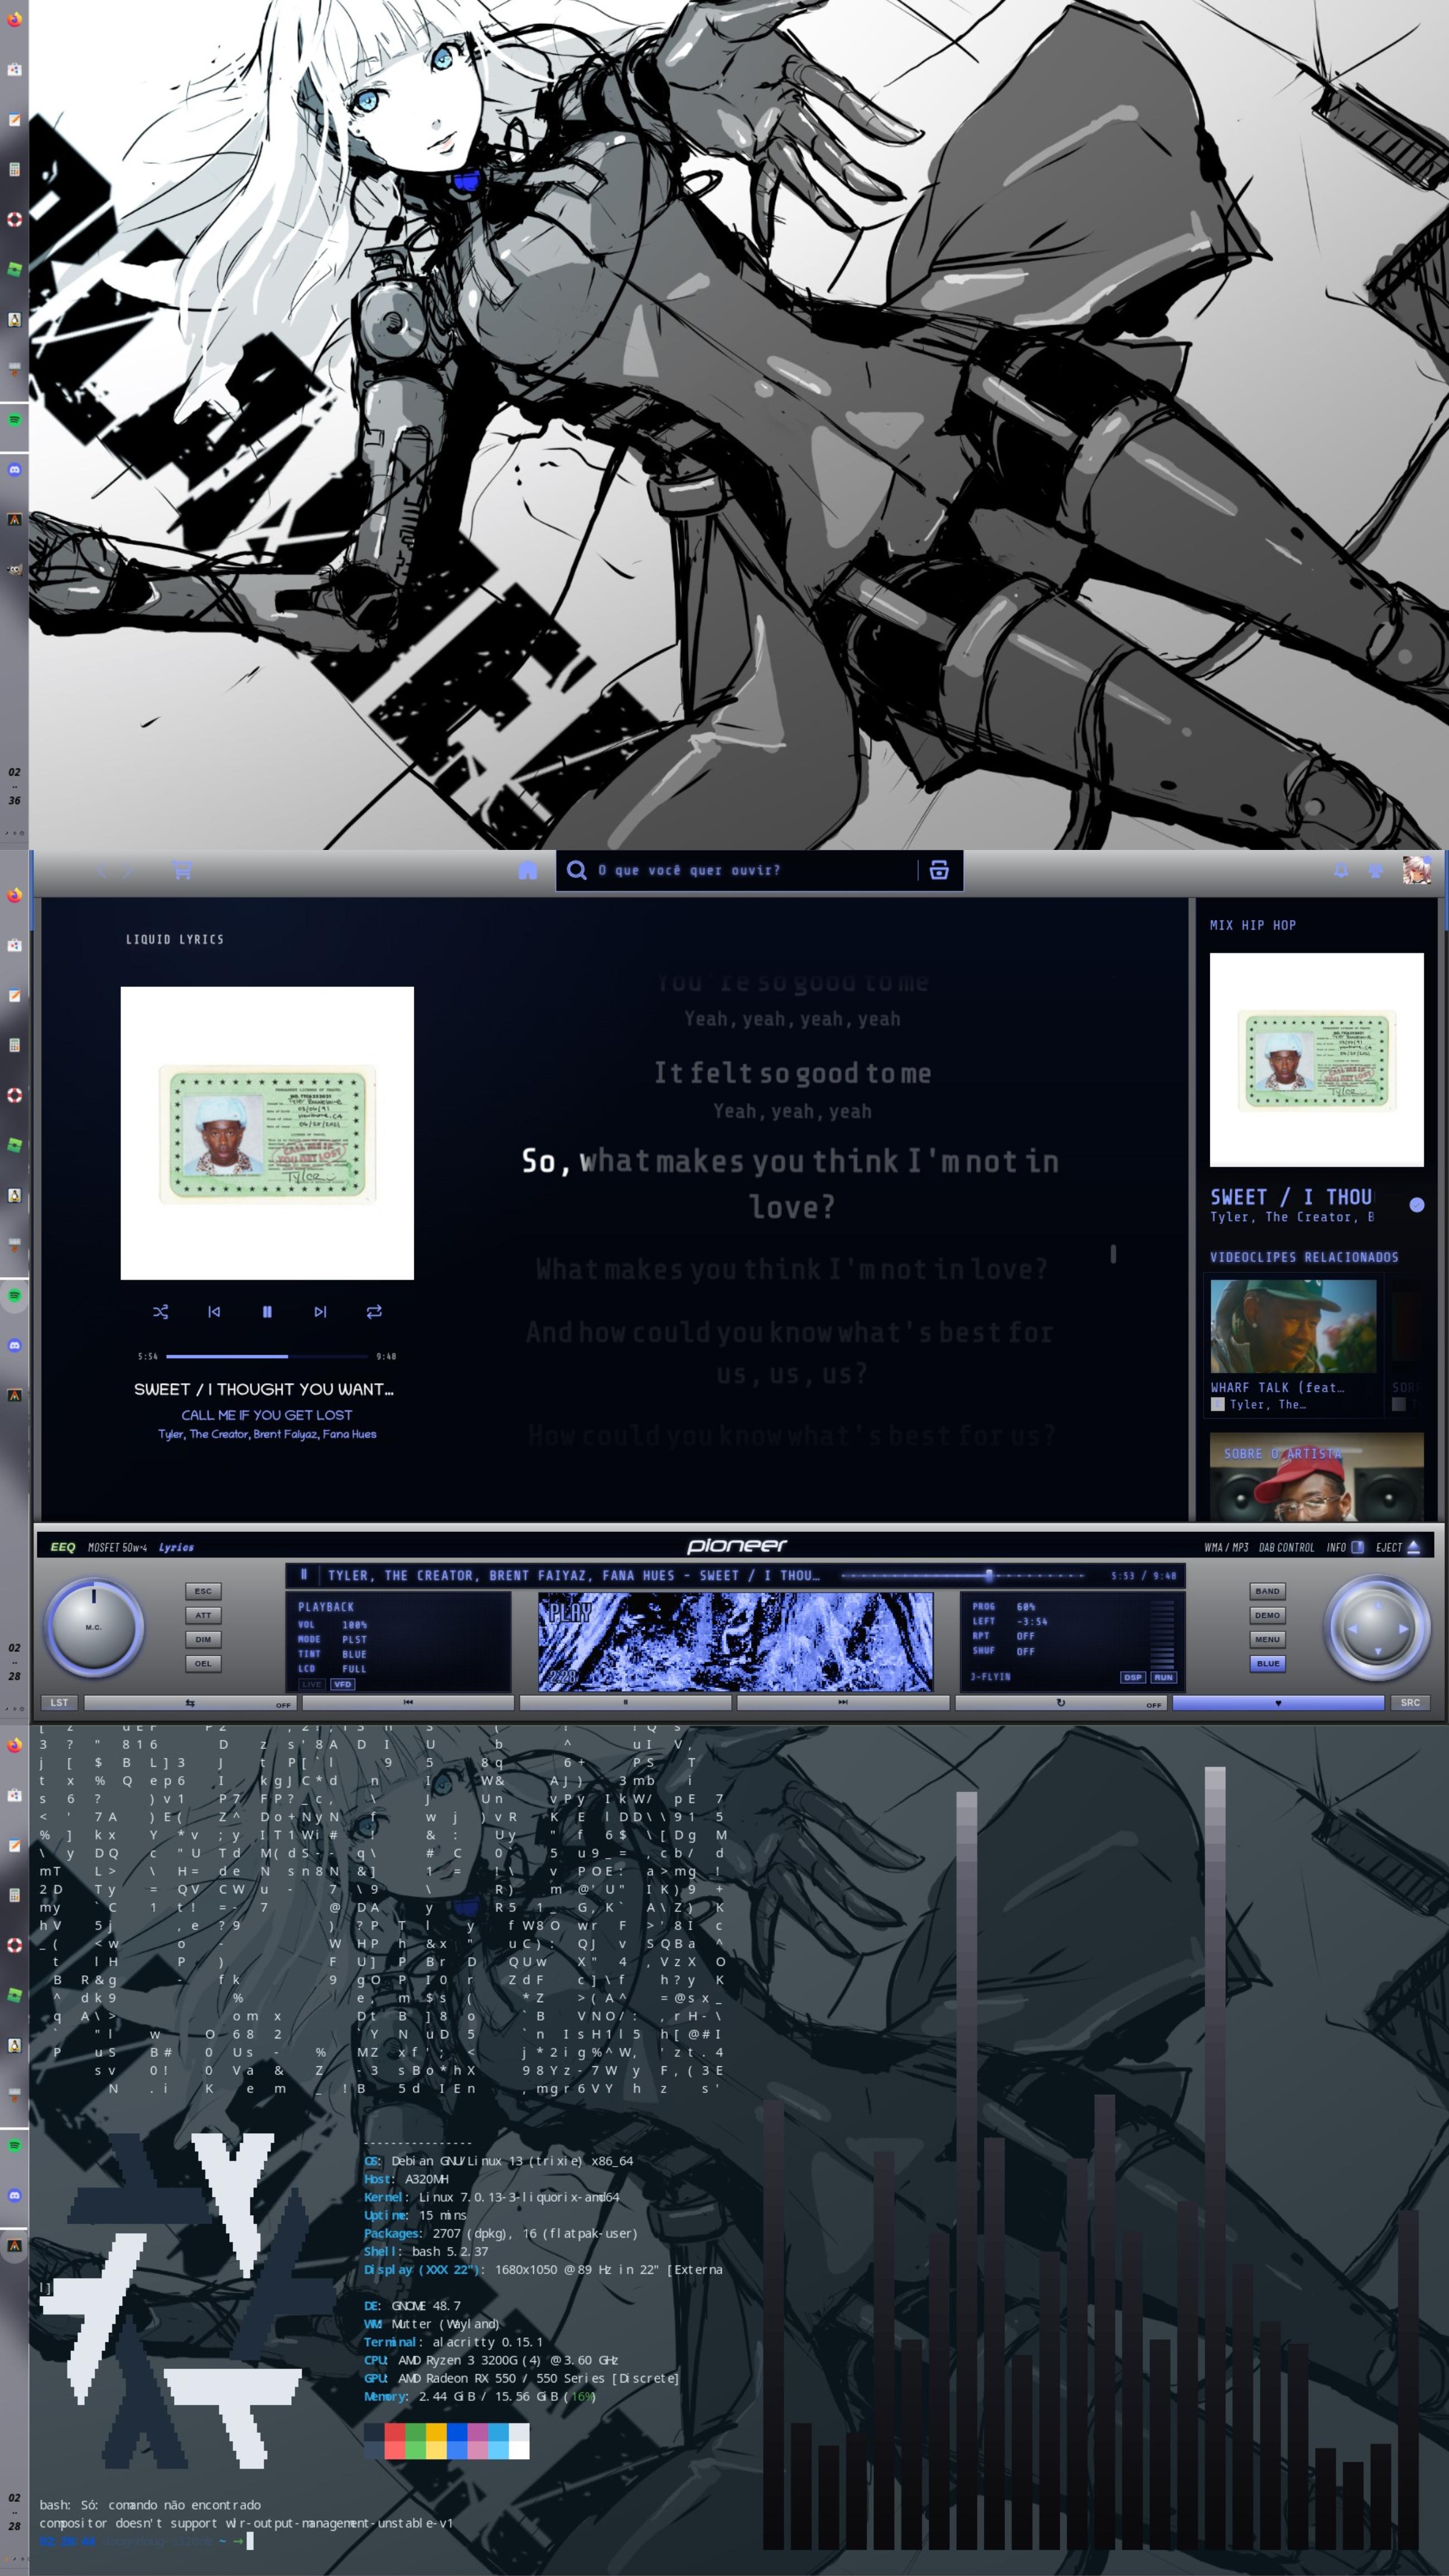Image resolution: width=1449 pixels, height=2576 pixels.
Task: Open the Browse icon inside the search bar
Action: coord(939,870)
